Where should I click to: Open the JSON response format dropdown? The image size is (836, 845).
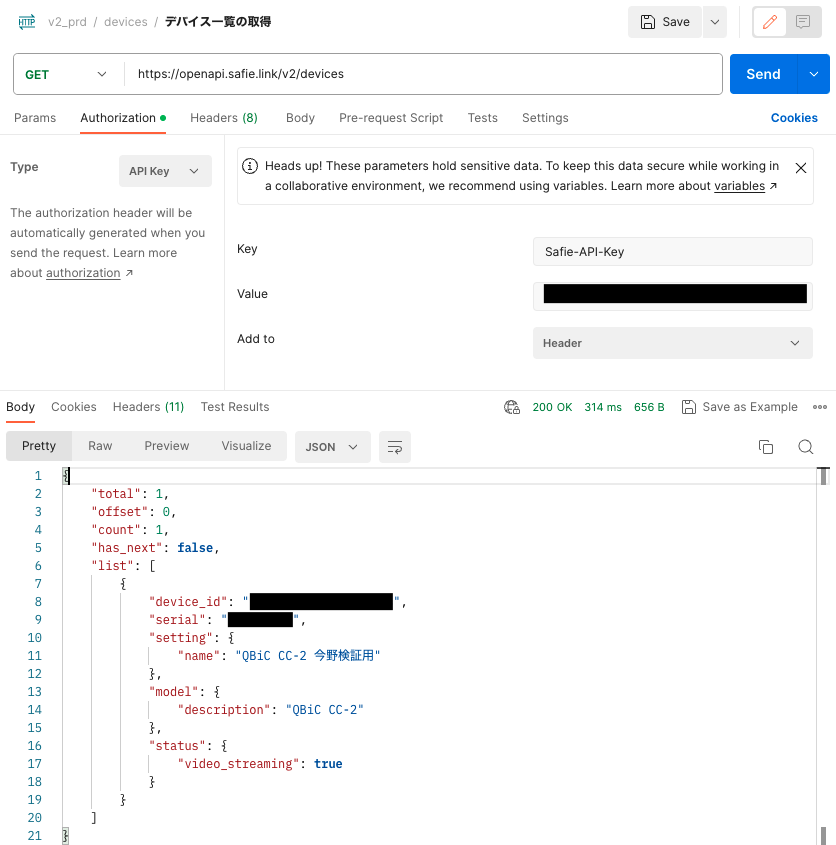[x=332, y=447]
